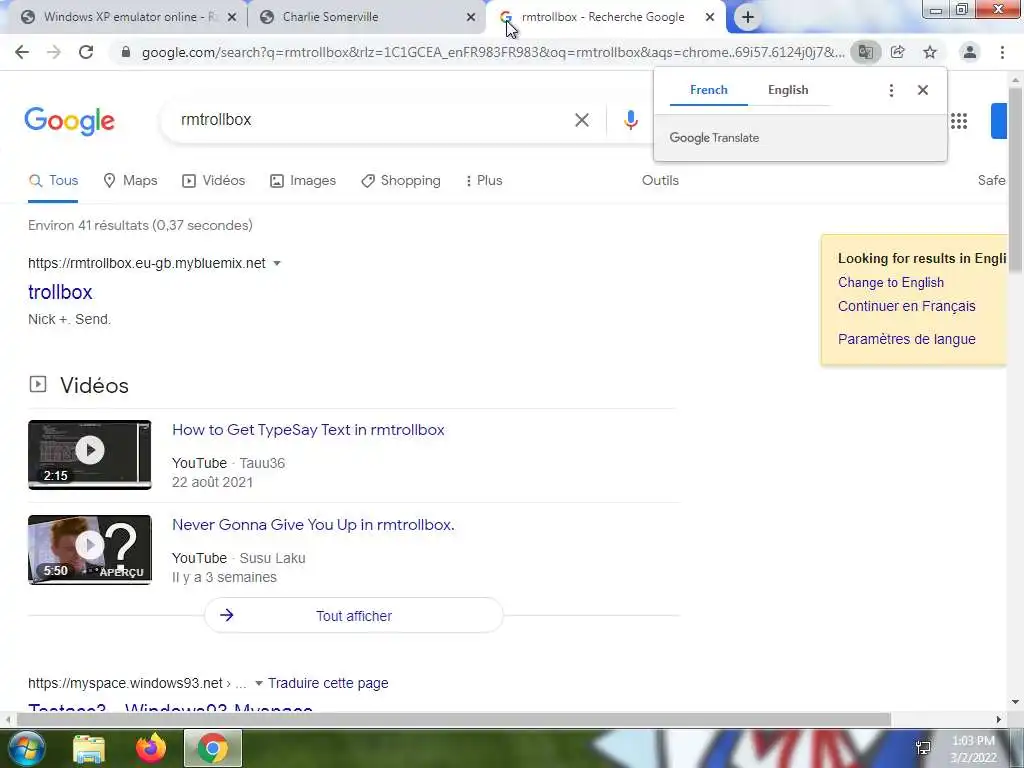Click the forward navigation arrow

54,52
